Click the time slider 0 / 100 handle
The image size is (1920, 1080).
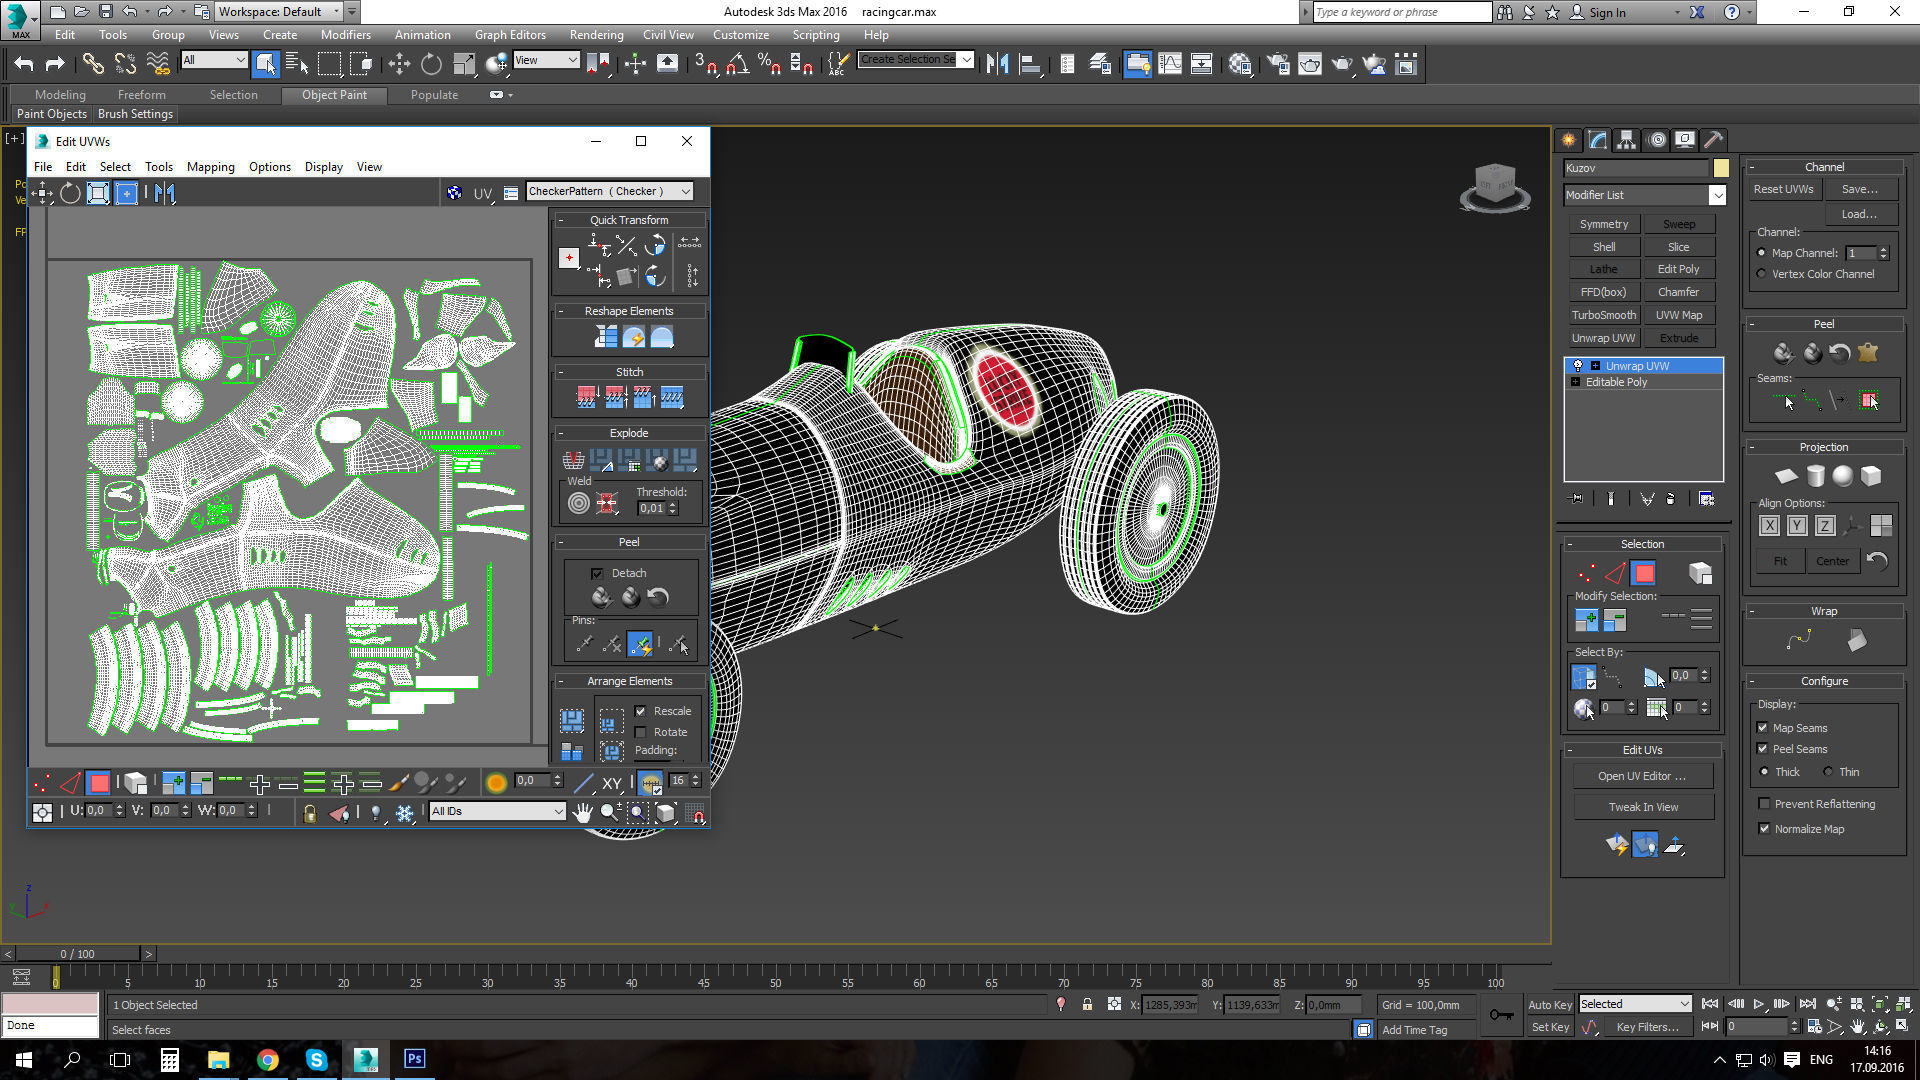78,954
